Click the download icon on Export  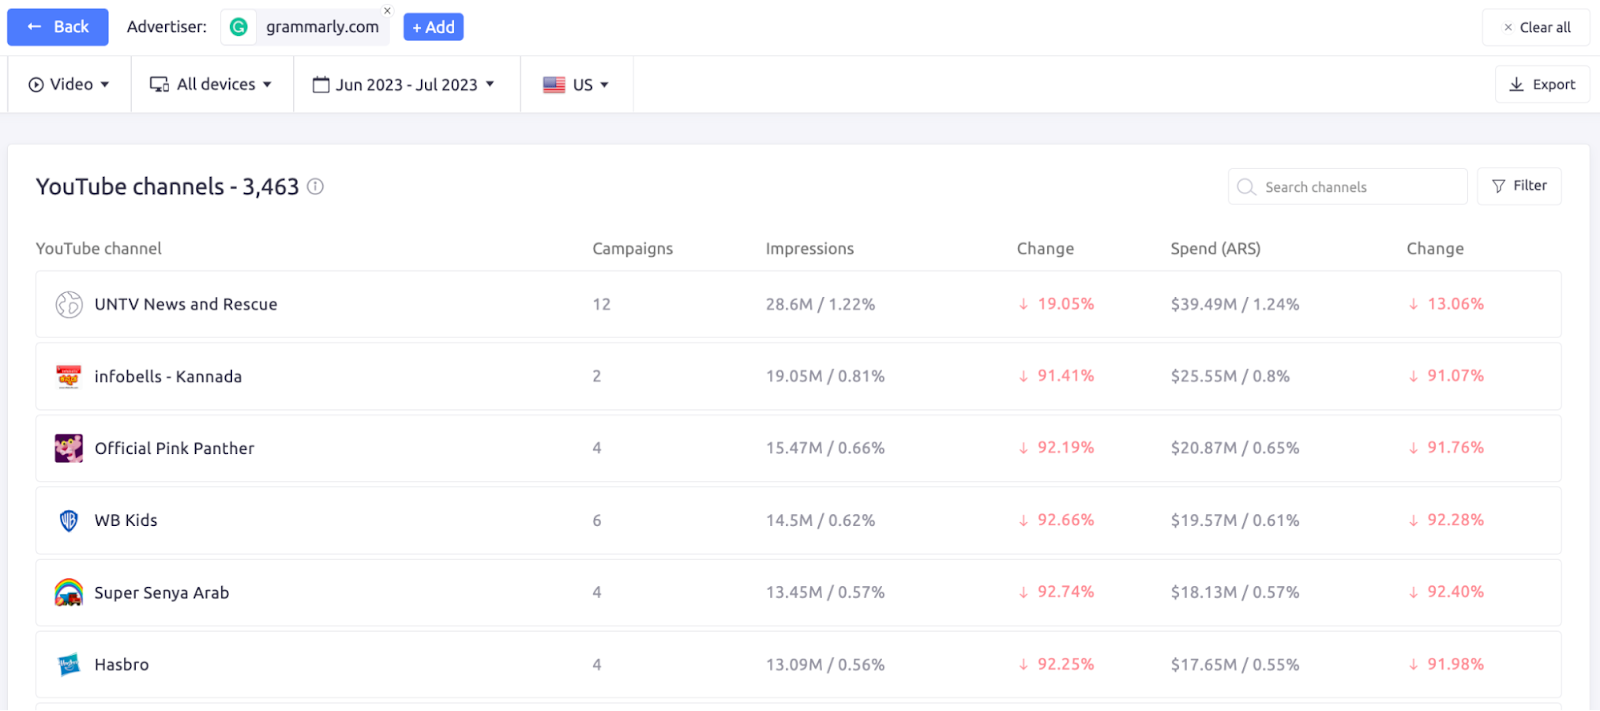coord(1516,85)
